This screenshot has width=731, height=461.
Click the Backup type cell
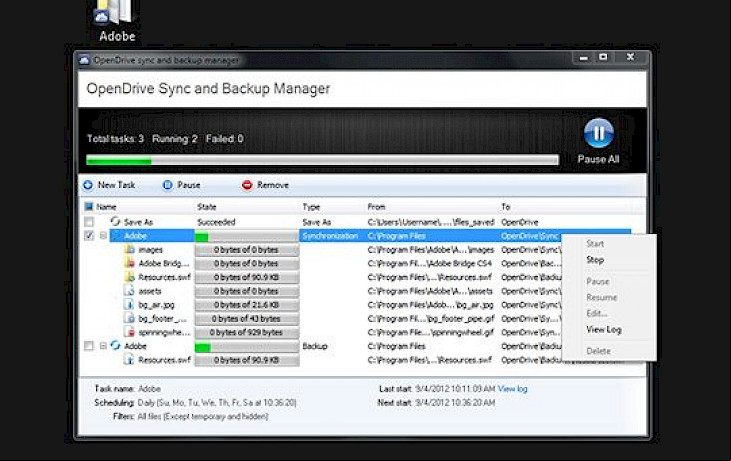click(315, 346)
